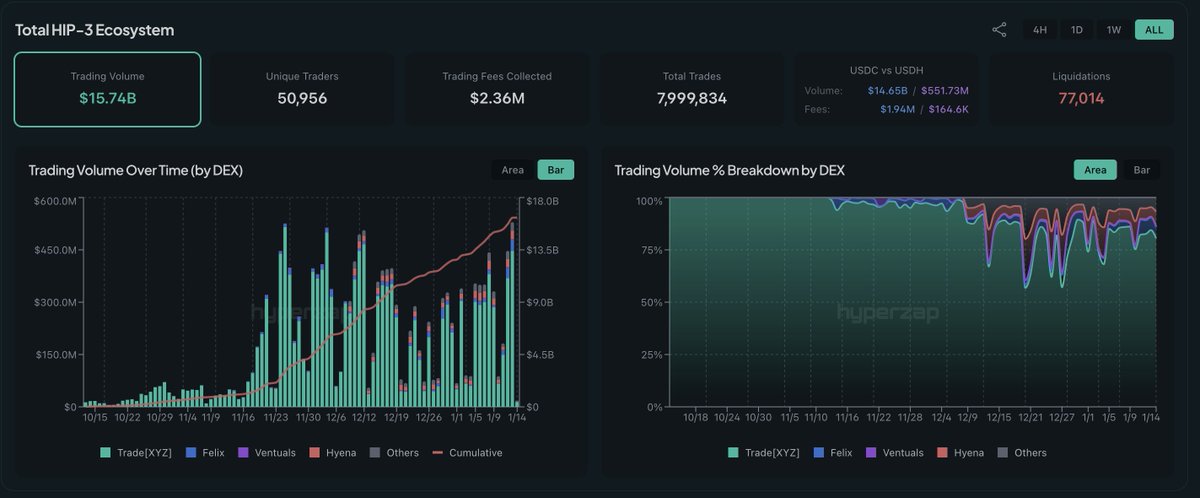
Task: Click the 75% axis label
Action: click(650, 252)
